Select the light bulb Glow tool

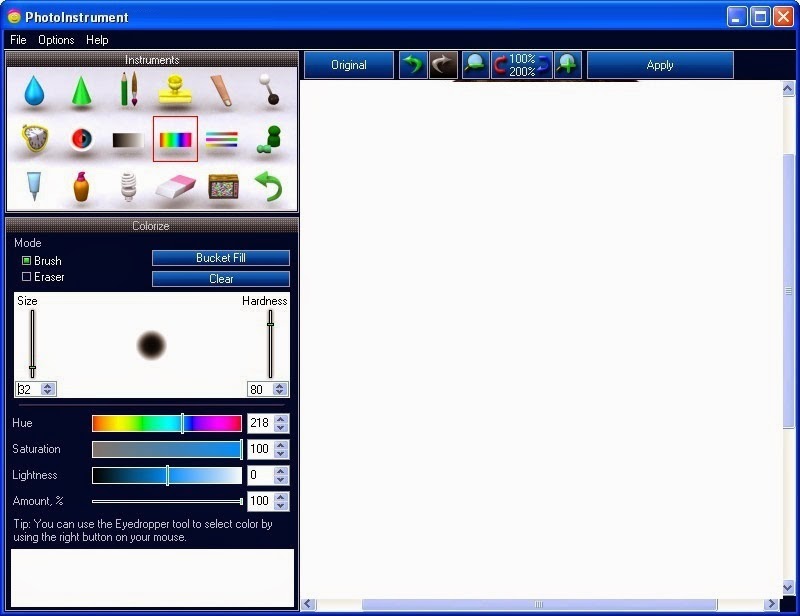click(129, 187)
